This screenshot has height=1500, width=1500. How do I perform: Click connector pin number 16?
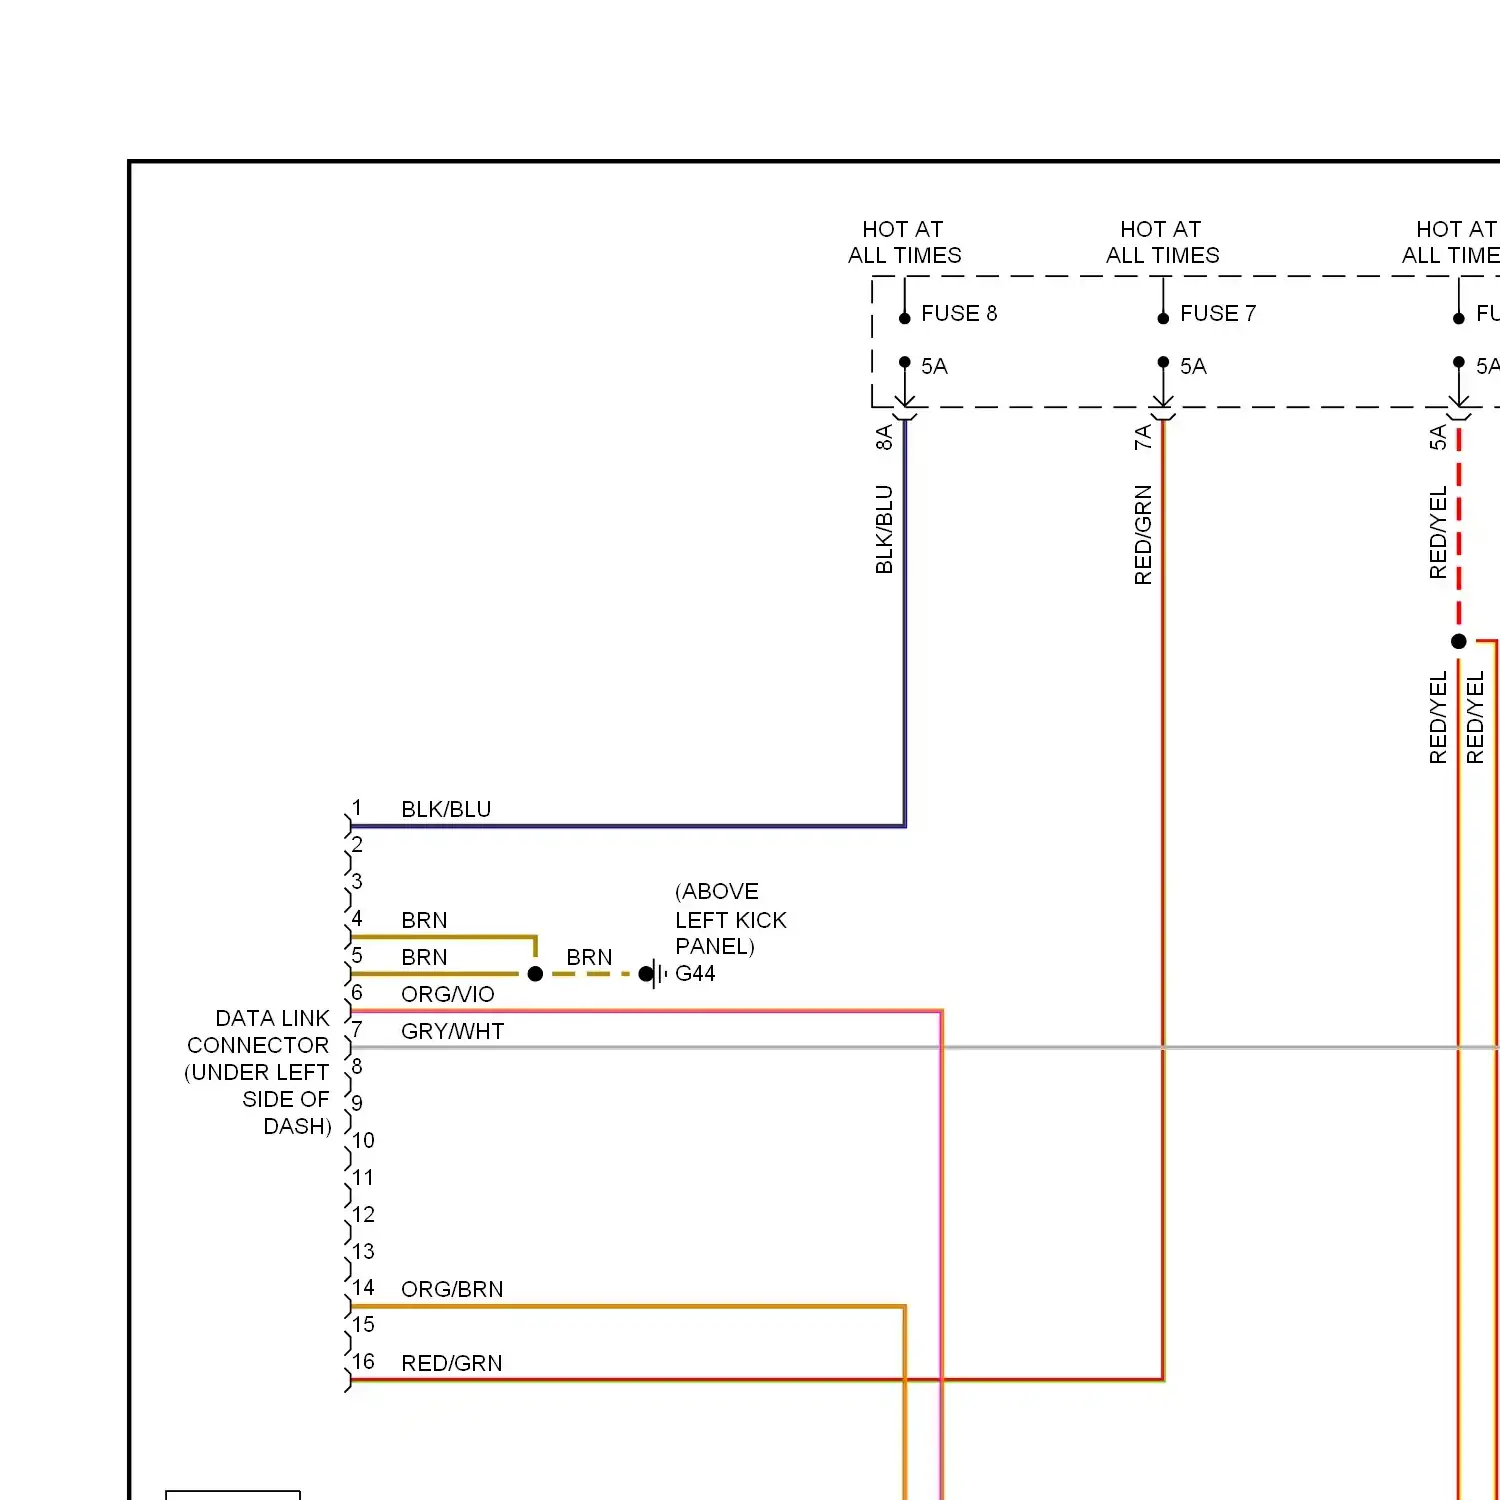[x=363, y=1361]
